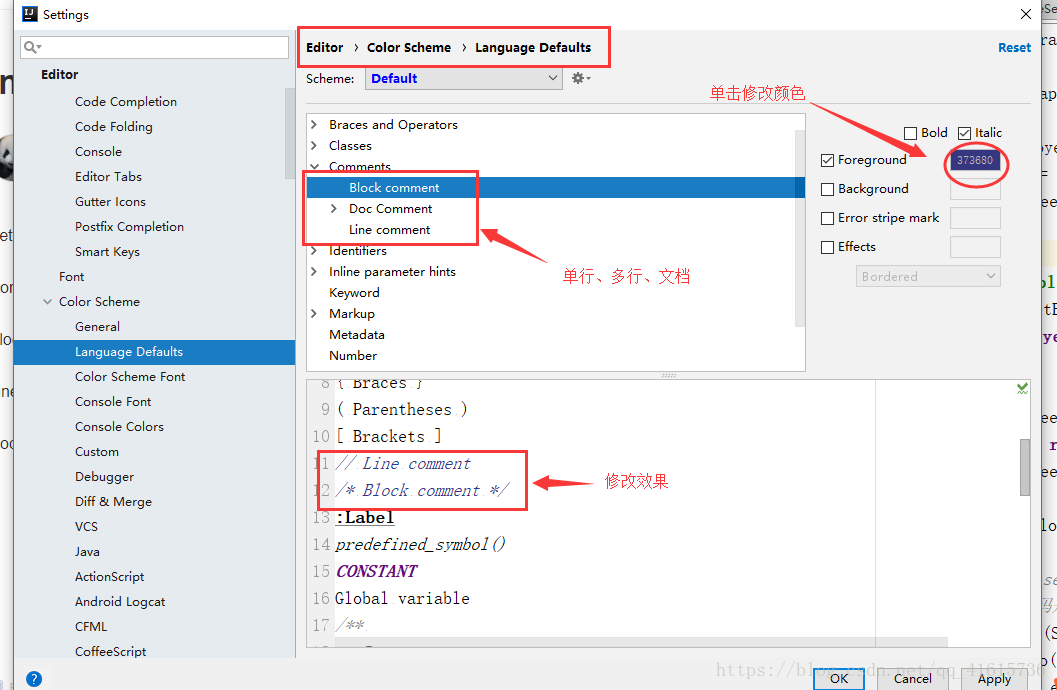Expand Braces and Operators node

[x=313, y=125]
